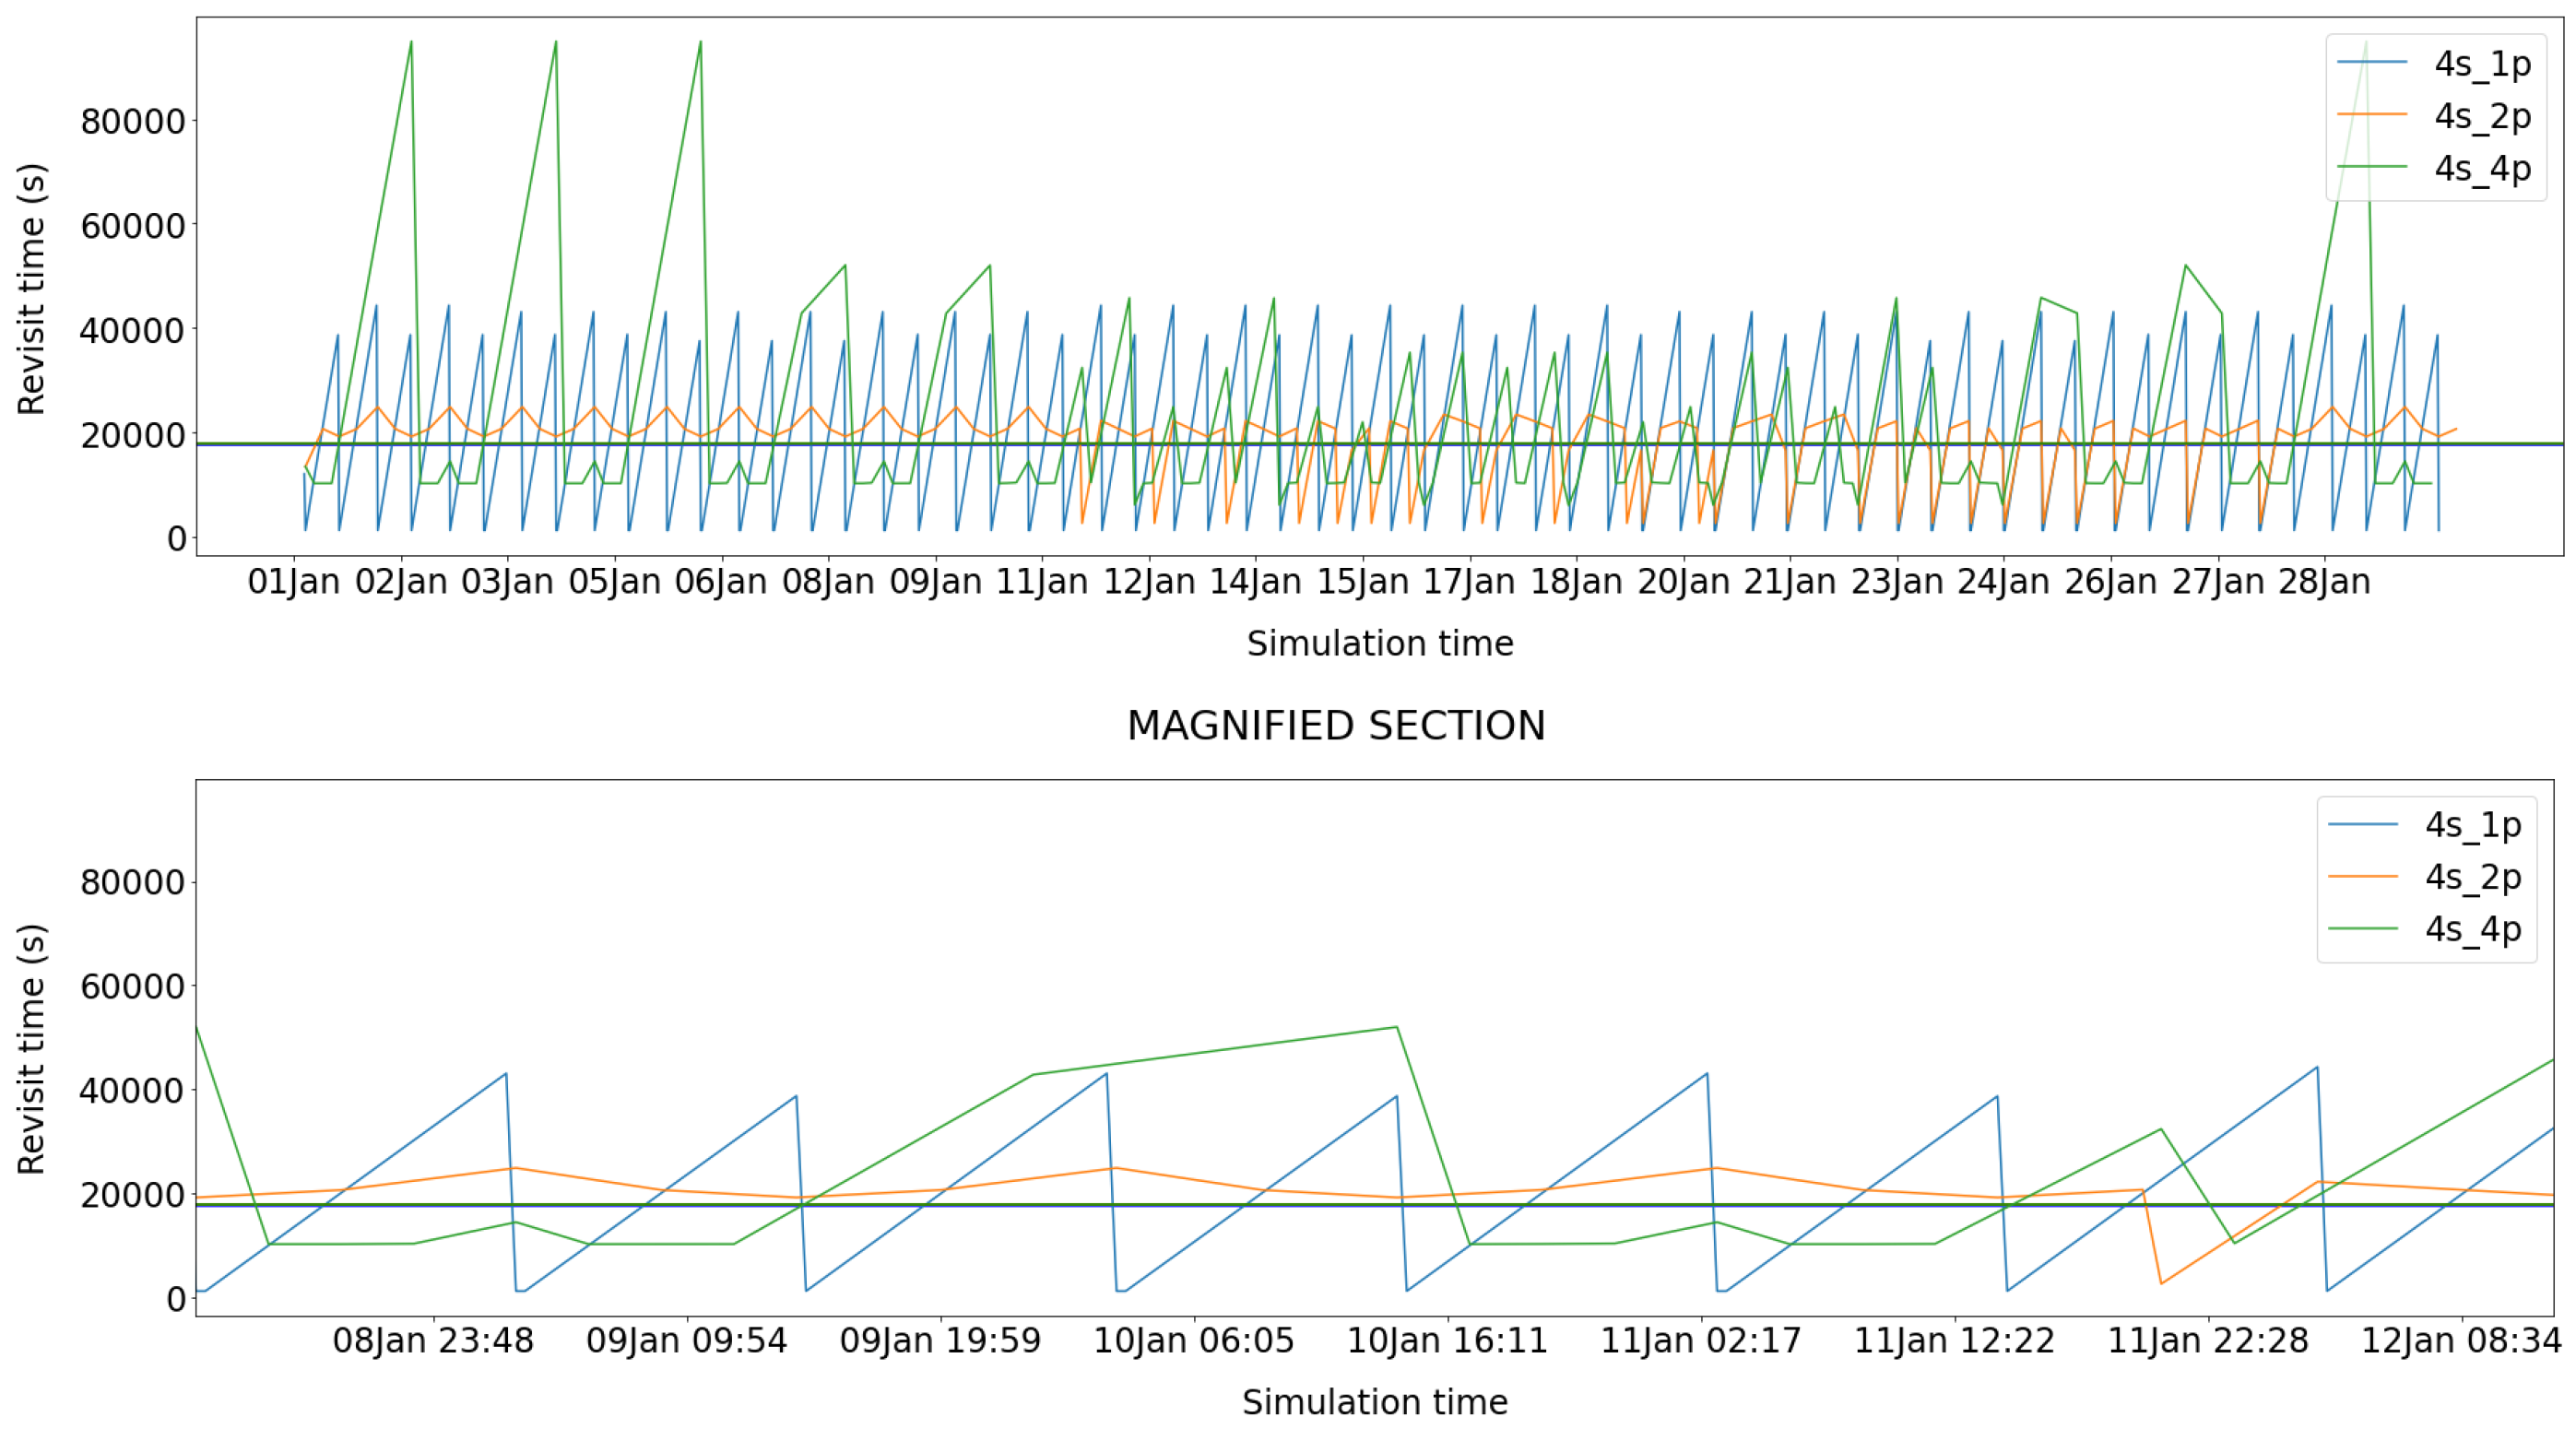Click the 11Jan 02:17 tick label
The height and width of the screenshot is (1429, 2576).
pos(1701,1341)
